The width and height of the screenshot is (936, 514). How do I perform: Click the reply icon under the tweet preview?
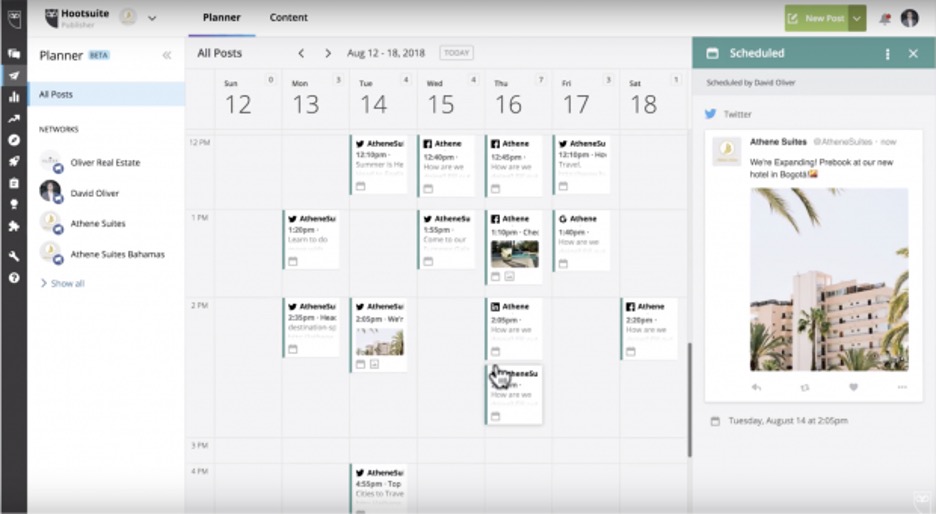pyautogui.click(x=756, y=387)
